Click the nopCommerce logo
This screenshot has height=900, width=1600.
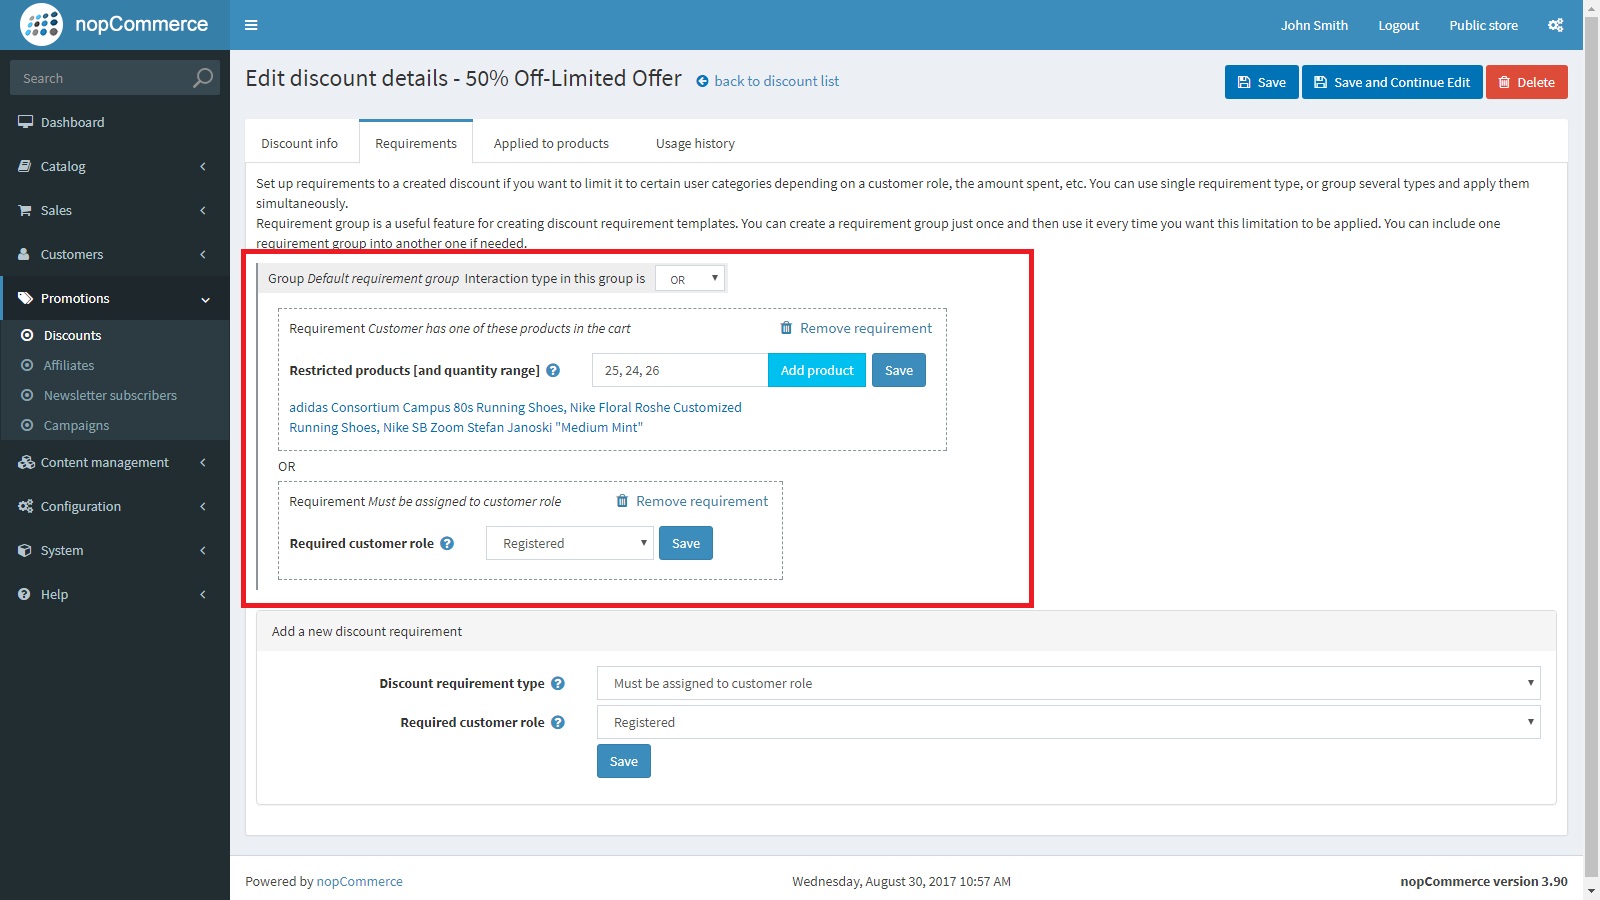[114, 24]
